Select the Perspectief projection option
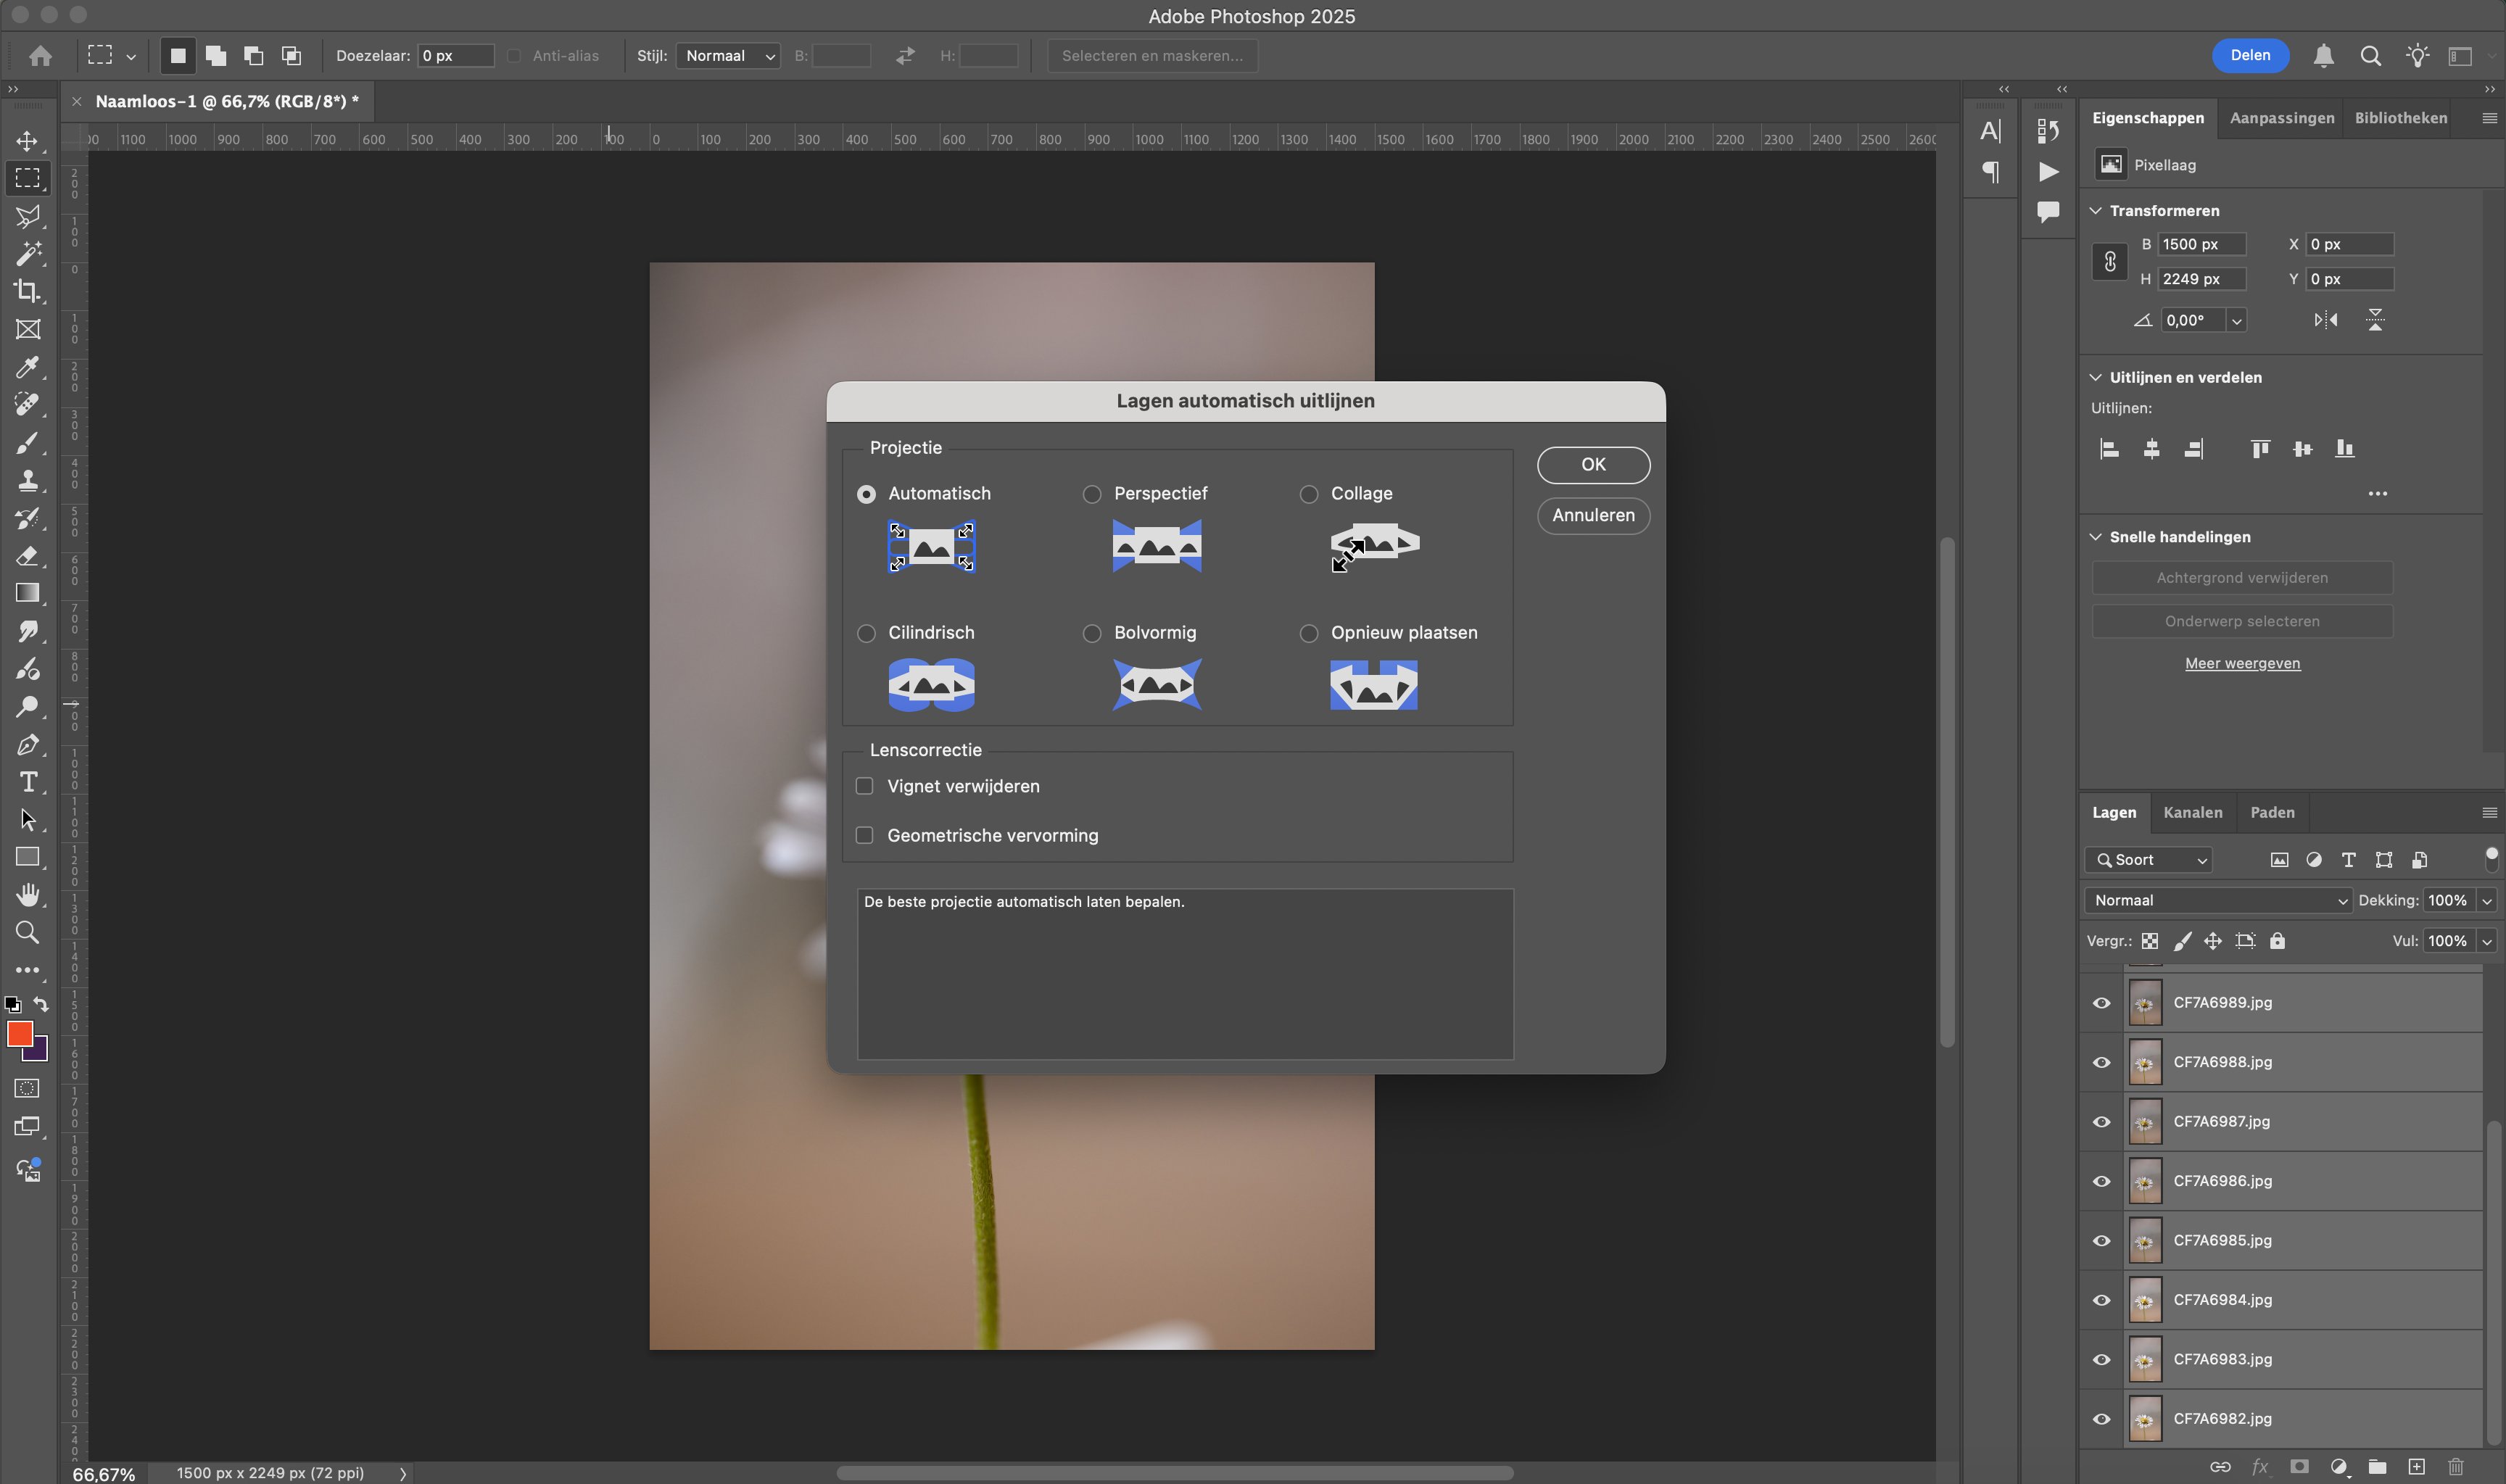2506x1484 pixels. [1092, 494]
